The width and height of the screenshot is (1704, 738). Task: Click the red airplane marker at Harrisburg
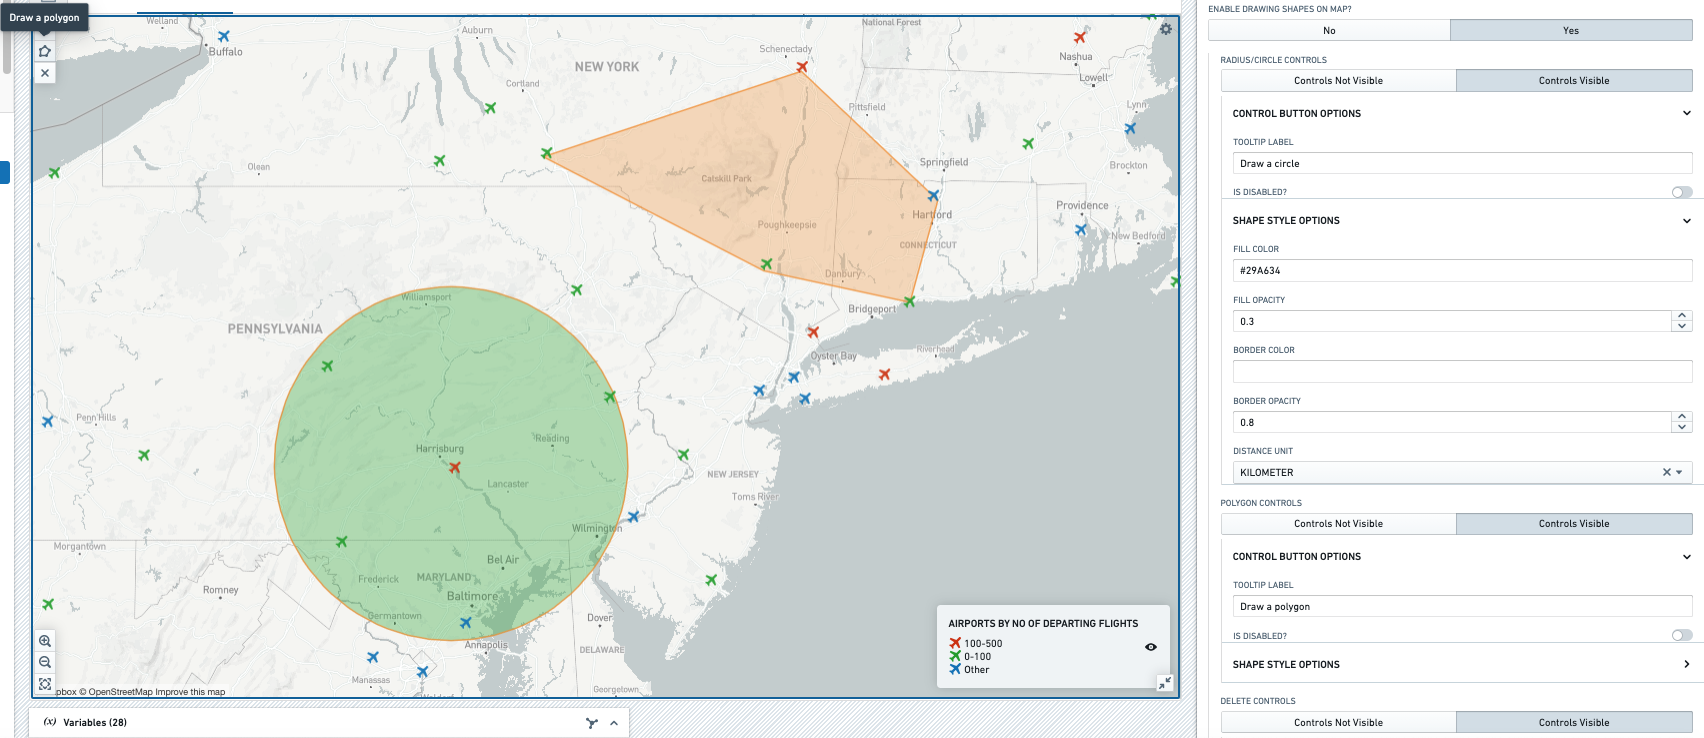[x=455, y=467]
